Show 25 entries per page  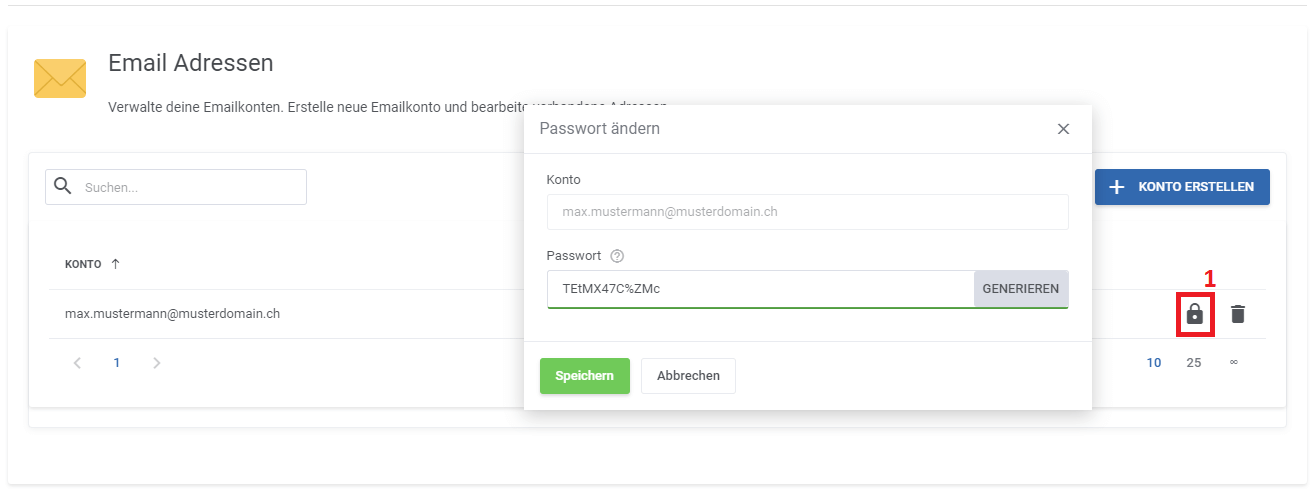click(1194, 362)
